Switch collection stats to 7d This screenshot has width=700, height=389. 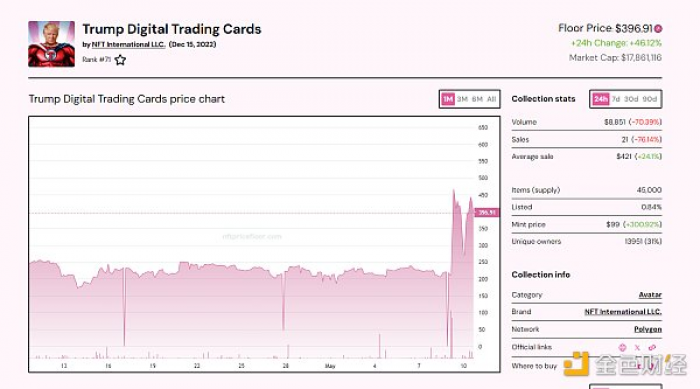click(616, 99)
